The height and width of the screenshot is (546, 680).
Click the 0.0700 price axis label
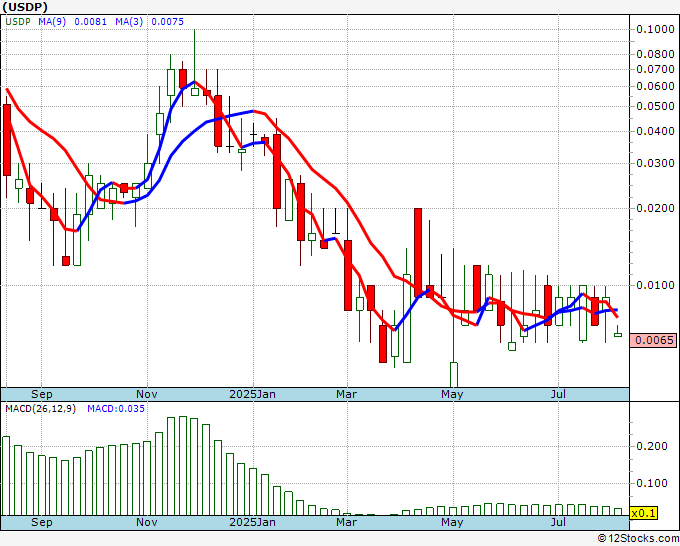pos(655,69)
